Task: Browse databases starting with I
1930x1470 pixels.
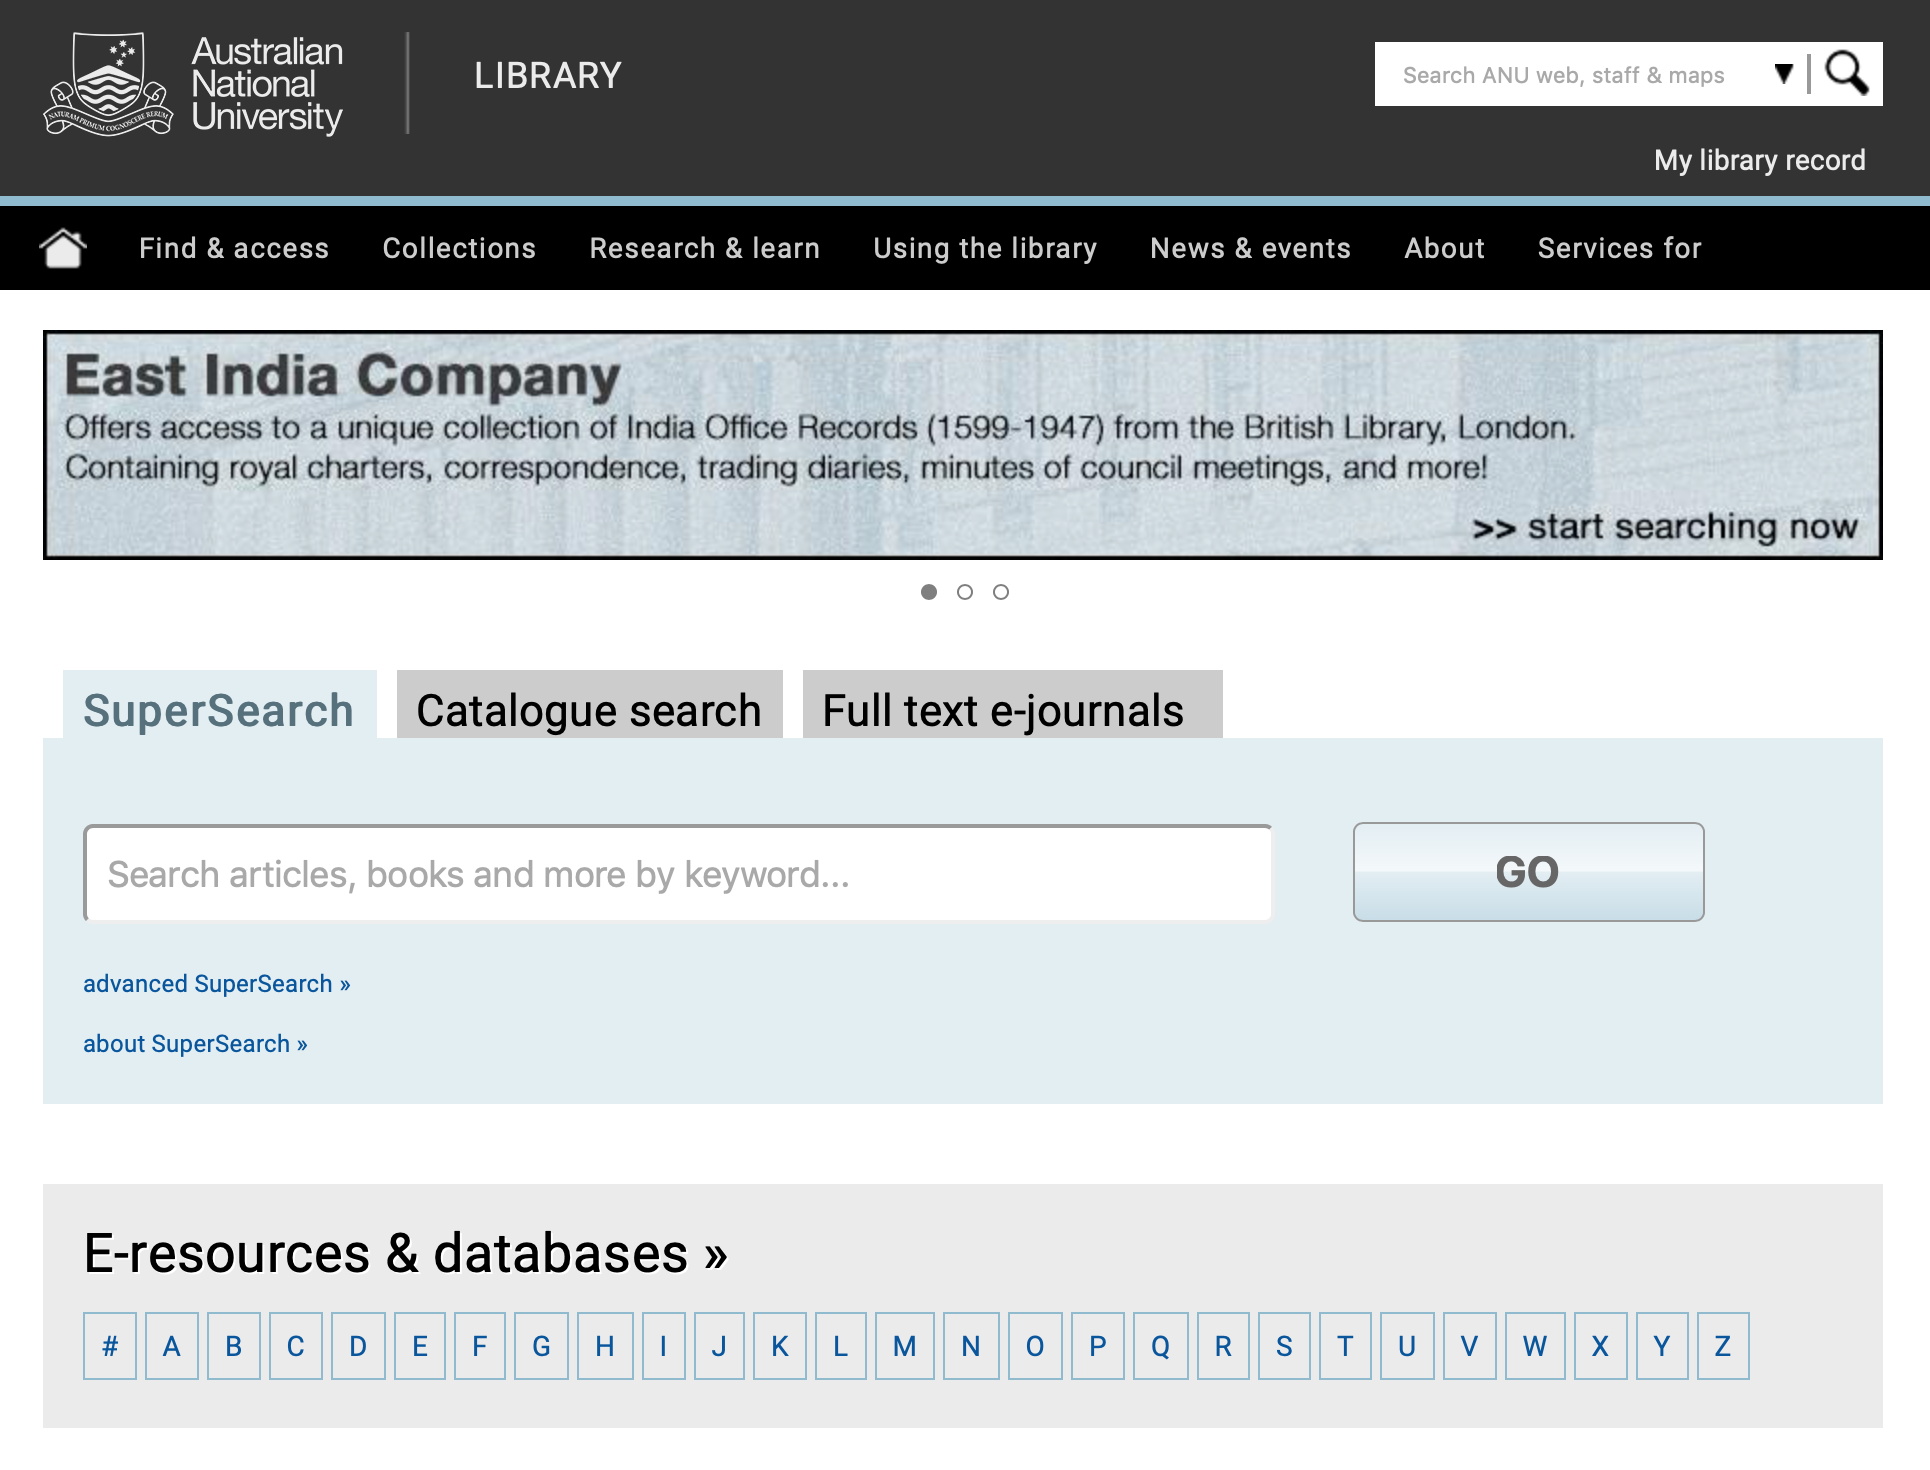Action: point(663,1346)
